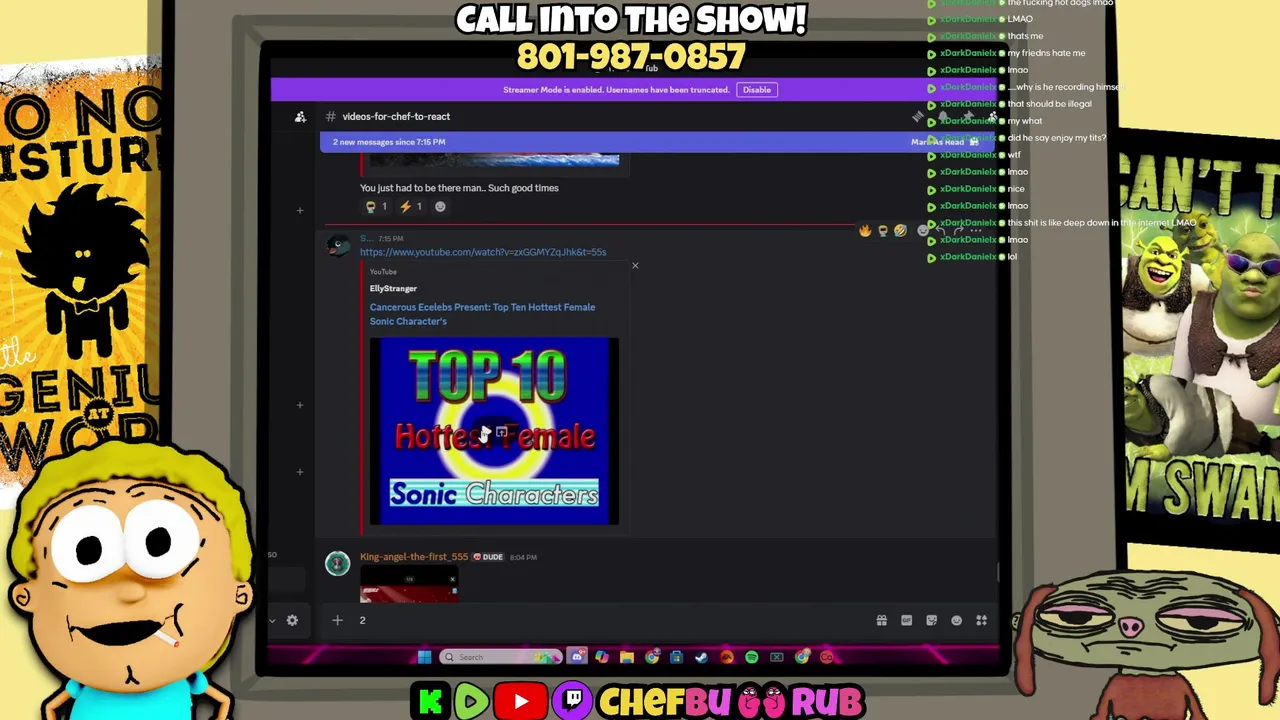The width and height of the screenshot is (1280, 720).
Task: Open the sticker picker
Action: click(x=932, y=621)
